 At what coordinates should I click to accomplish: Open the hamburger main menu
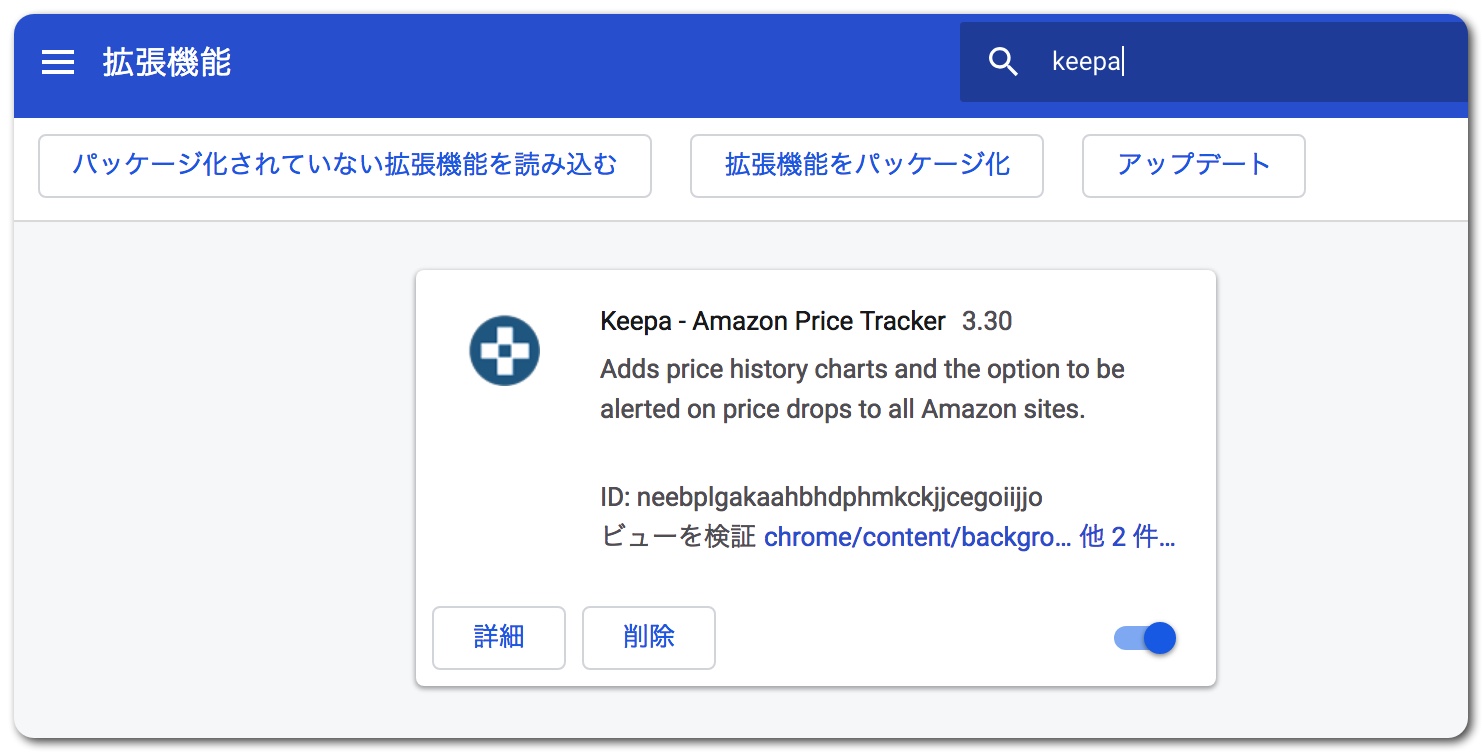click(x=58, y=63)
